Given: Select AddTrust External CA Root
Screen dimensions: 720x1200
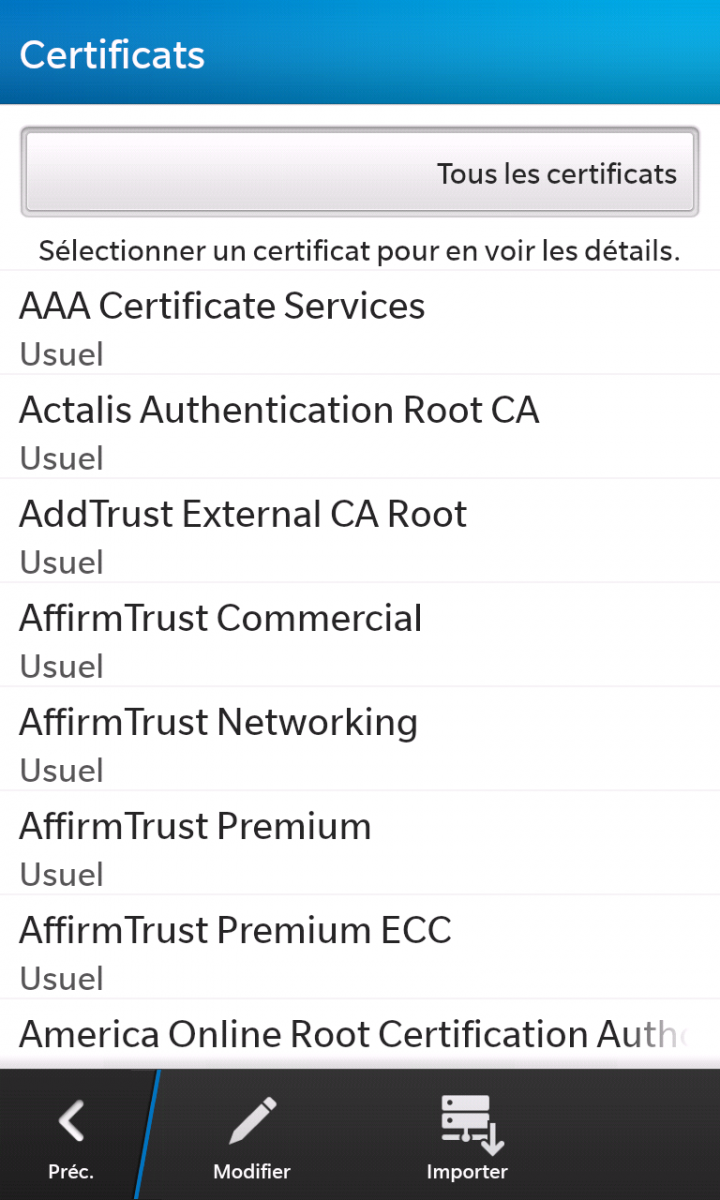Looking at the screenshot, I should pos(360,531).
